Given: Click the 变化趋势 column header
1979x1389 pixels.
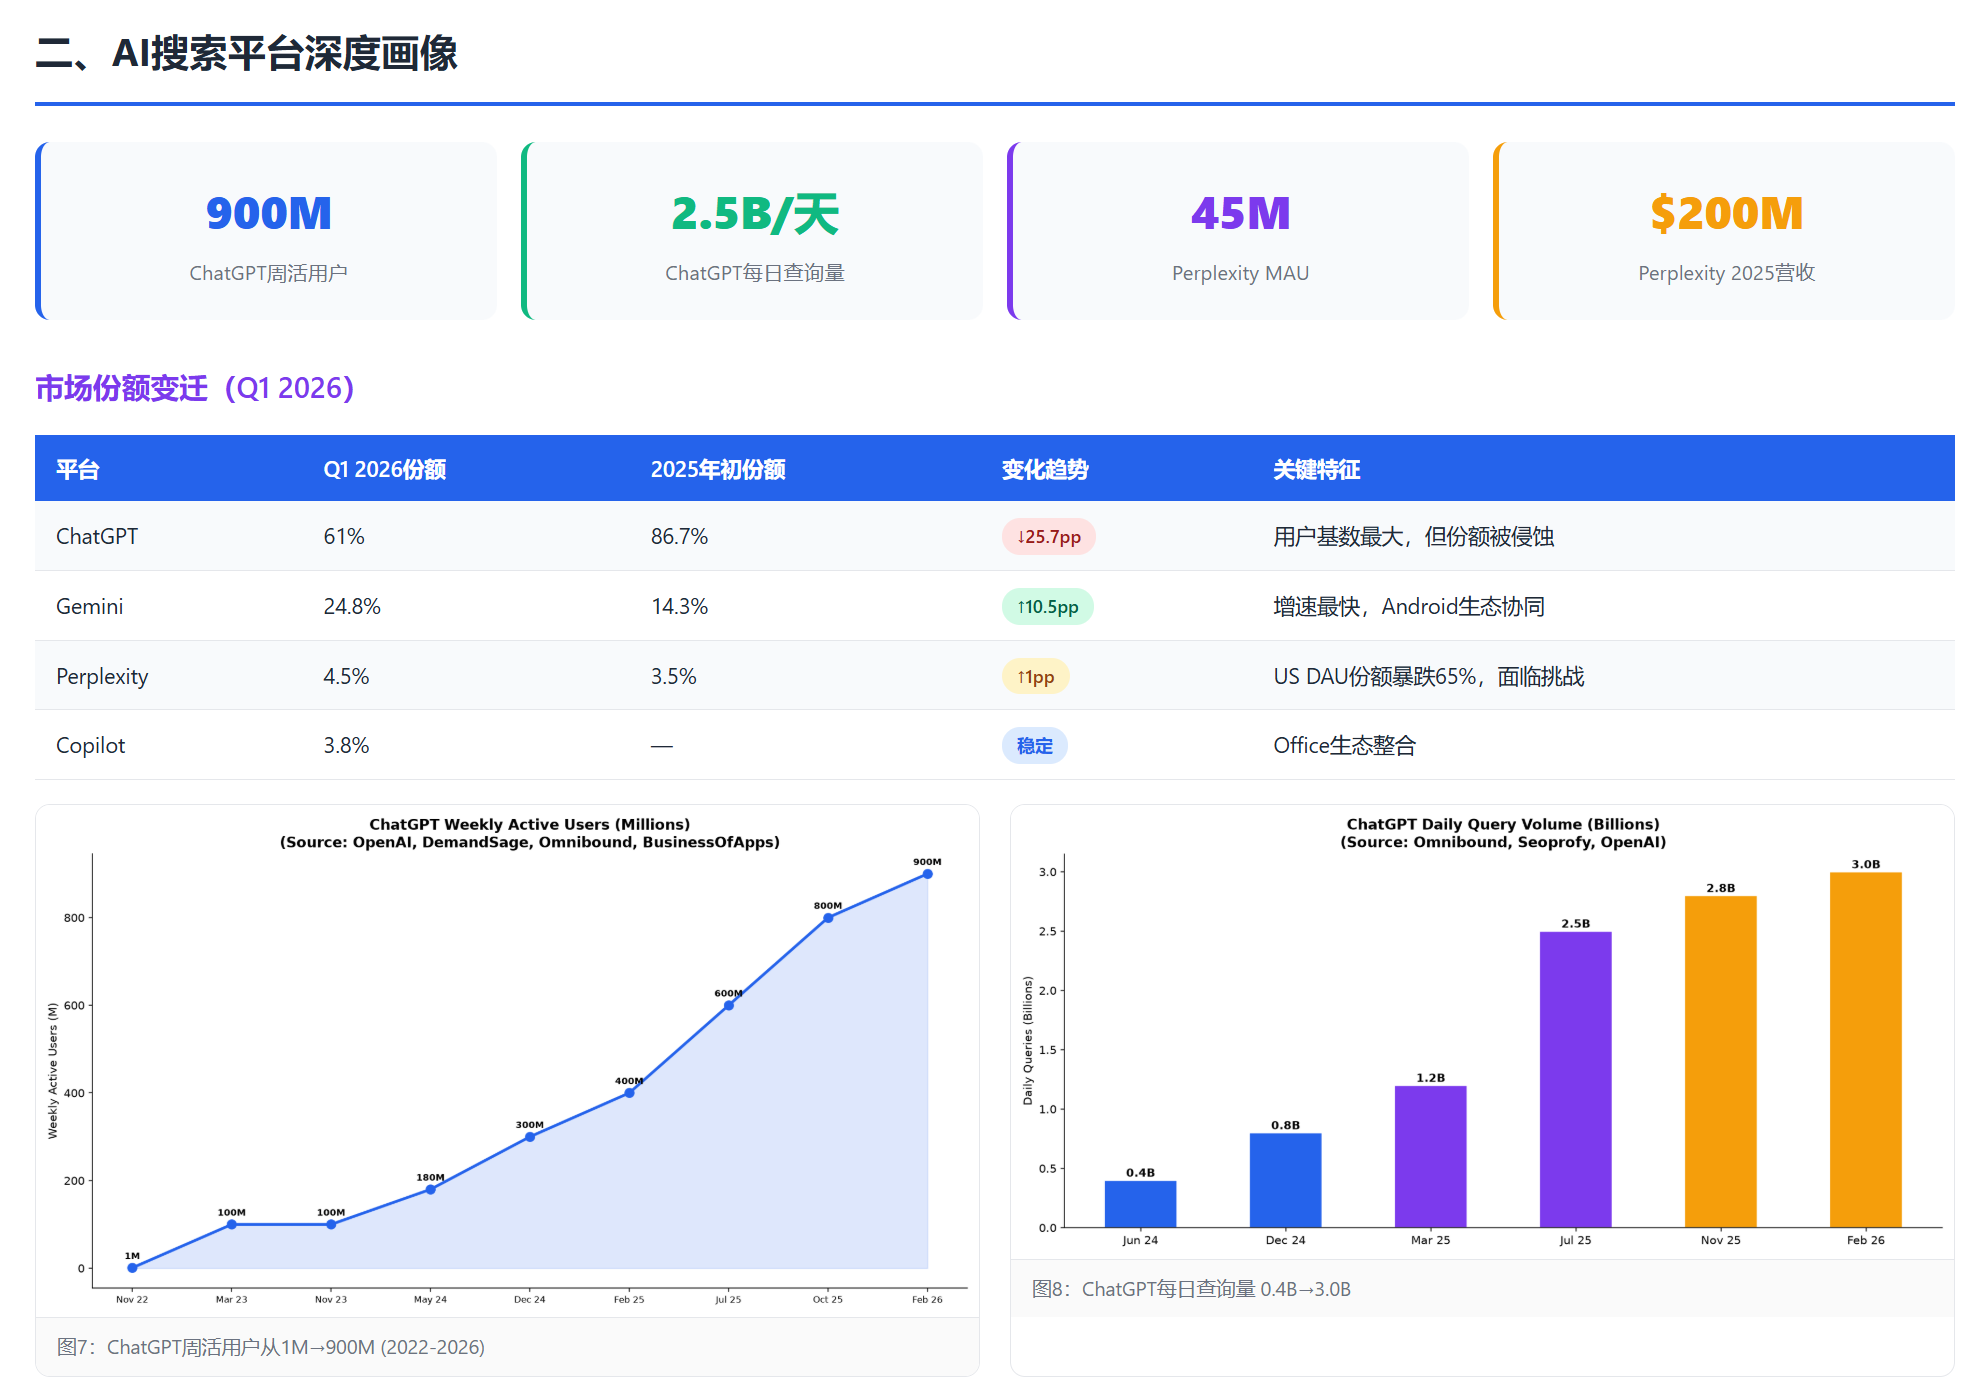Looking at the screenshot, I should tap(1044, 469).
